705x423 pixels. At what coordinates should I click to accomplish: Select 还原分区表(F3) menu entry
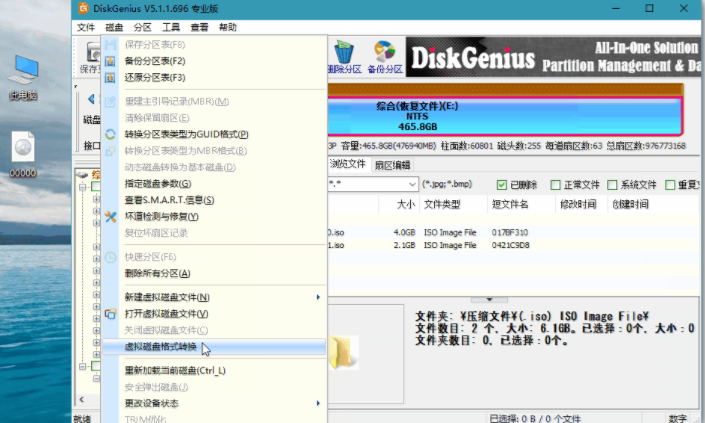pyautogui.click(x=214, y=78)
